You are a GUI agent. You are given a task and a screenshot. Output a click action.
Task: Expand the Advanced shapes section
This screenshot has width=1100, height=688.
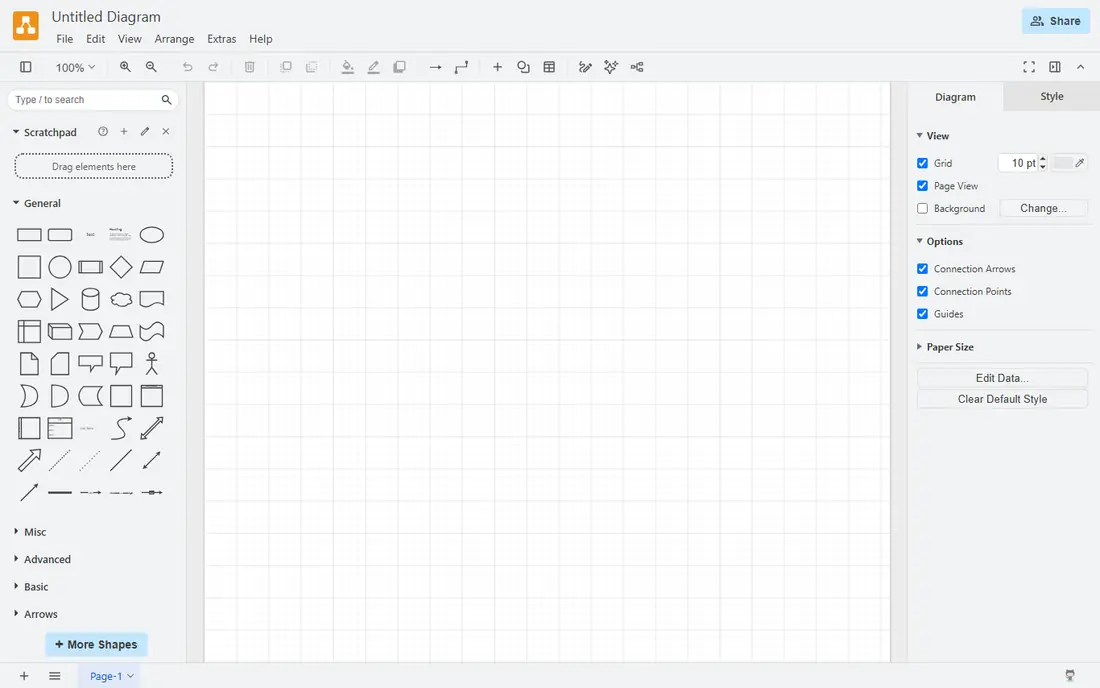click(x=42, y=560)
